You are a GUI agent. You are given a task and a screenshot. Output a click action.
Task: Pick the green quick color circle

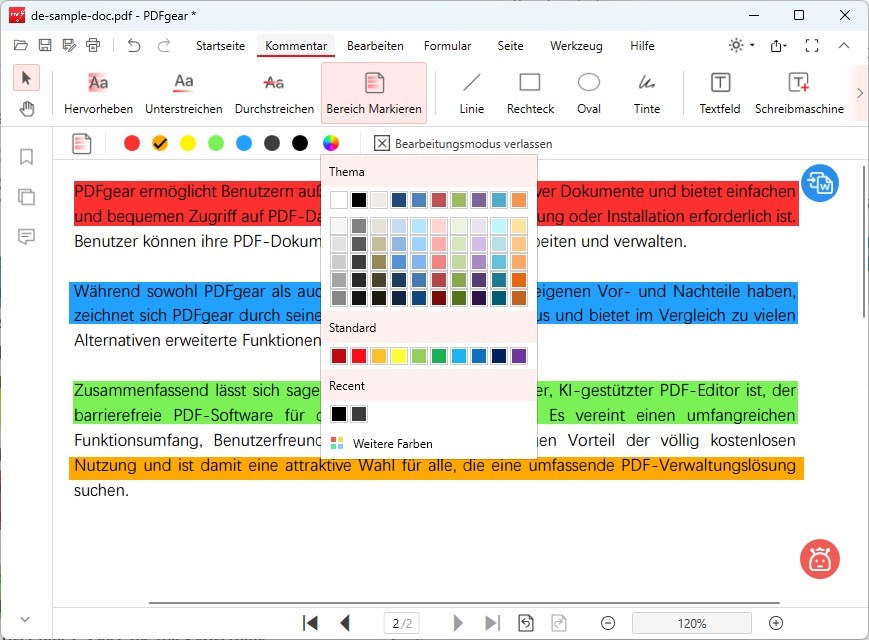(216, 143)
